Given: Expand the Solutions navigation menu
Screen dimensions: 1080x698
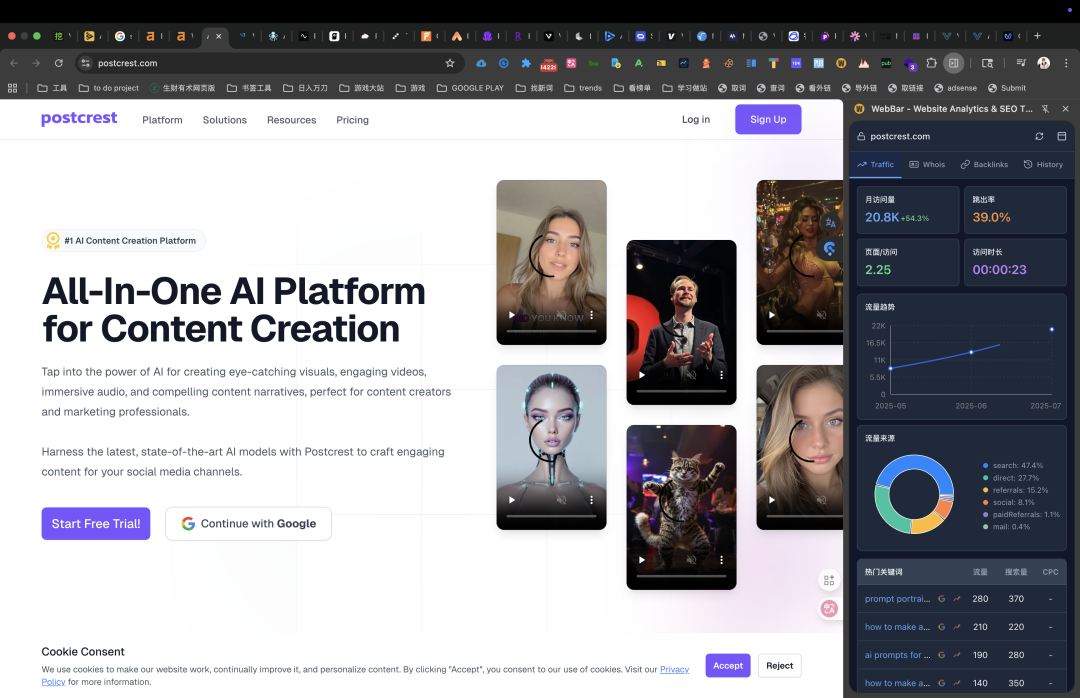Looking at the screenshot, I should (x=225, y=120).
